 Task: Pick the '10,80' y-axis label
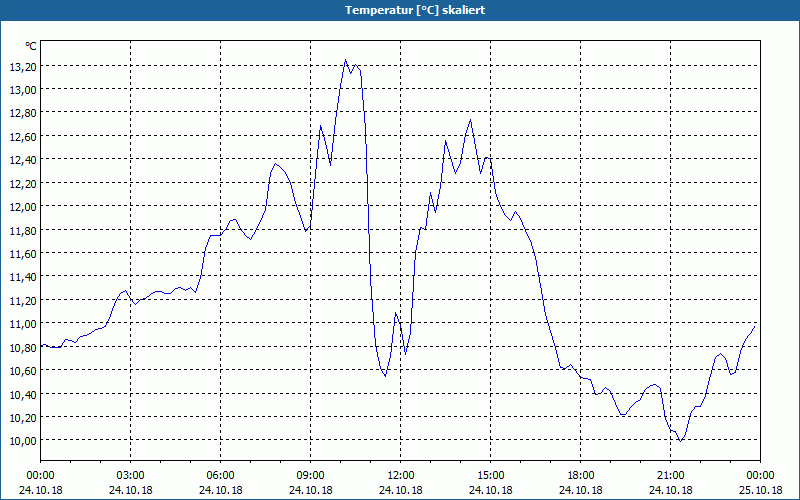point(23,347)
